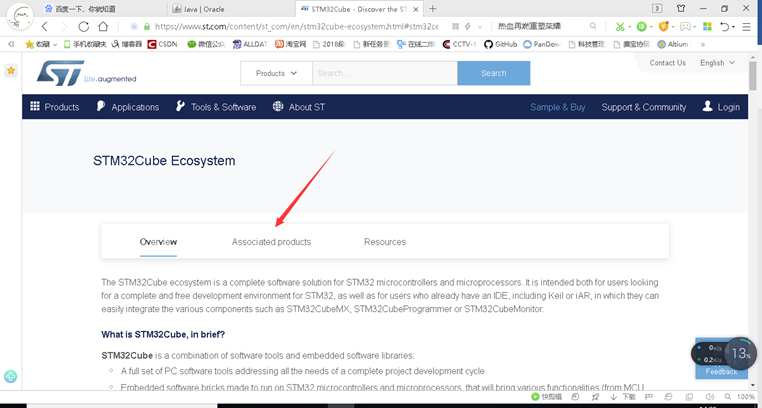Click the Login user icon
The height and width of the screenshot is (408, 762).
coord(708,106)
